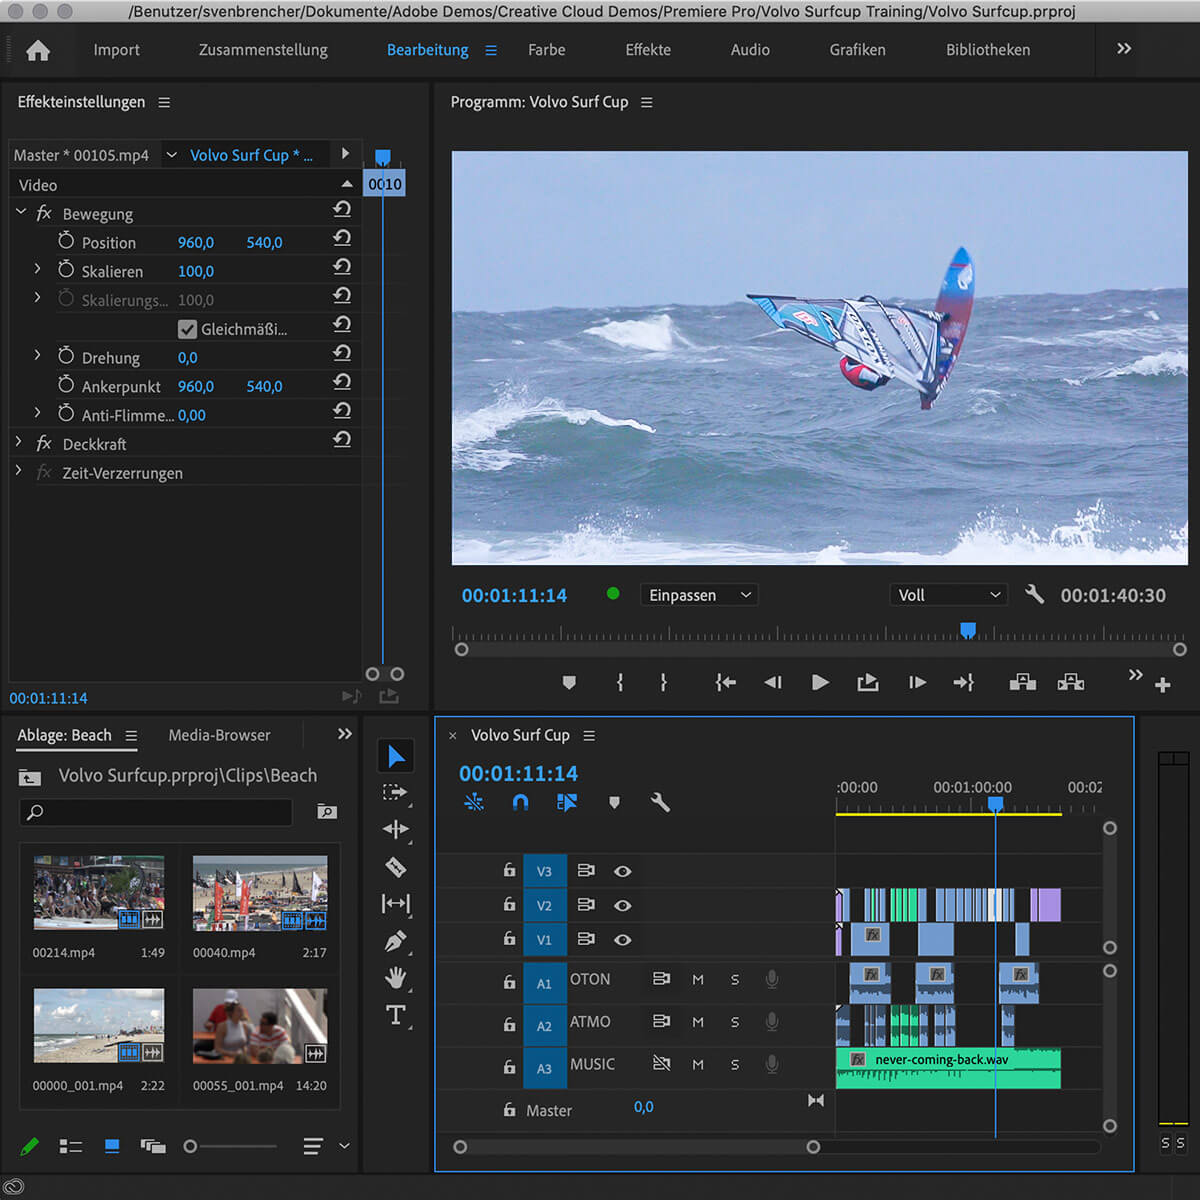Add marker in program monitor
The height and width of the screenshot is (1200, 1200).
coord(569,682)
